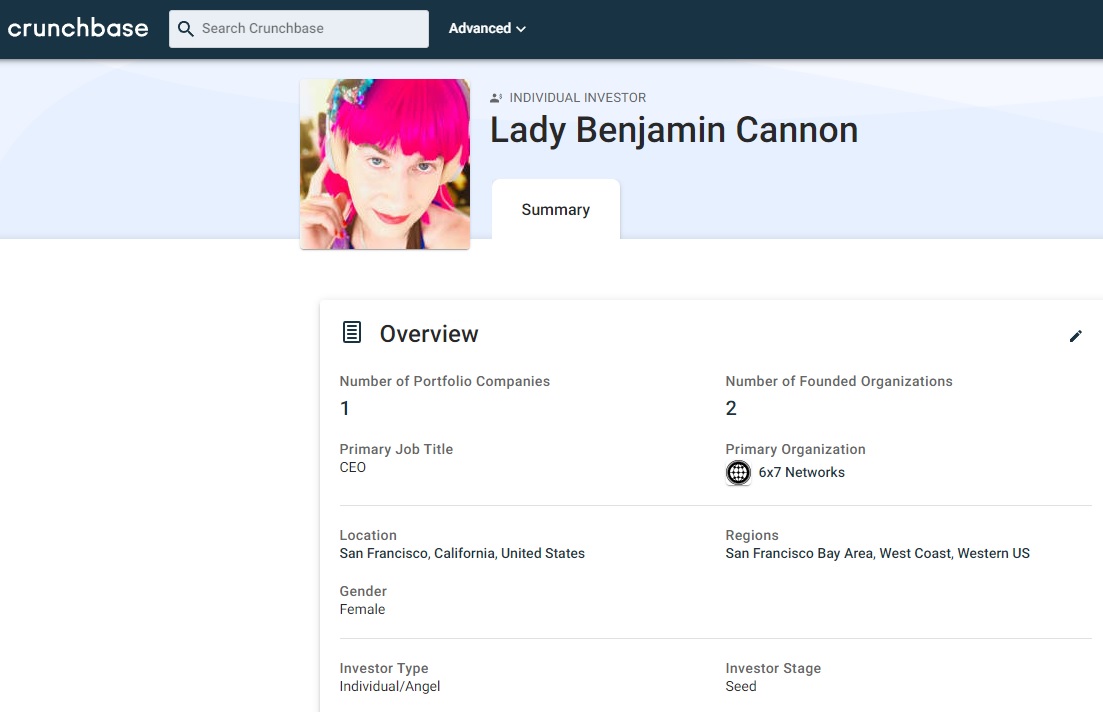The height and width of the screenshot is (712, 1103).
Task: Click the Investor Type label
Action: (384, 668)
